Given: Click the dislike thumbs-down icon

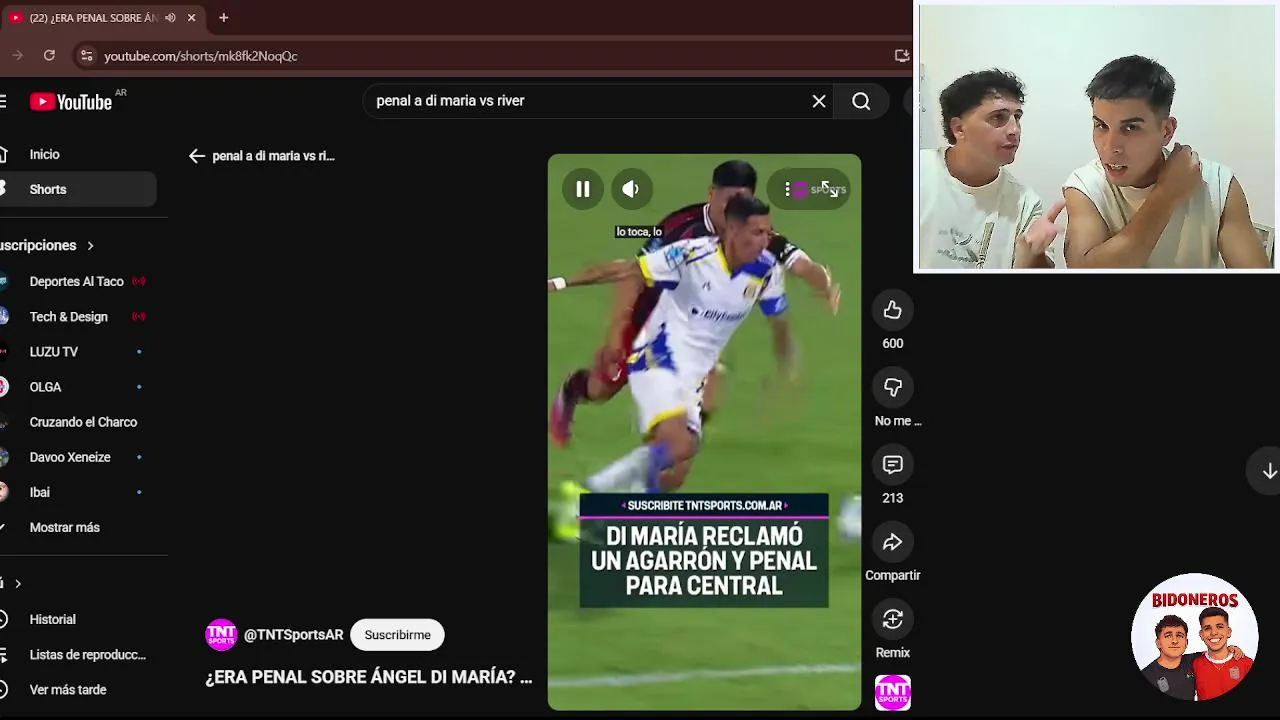Looking at the screenshot, I should (893, 388).
